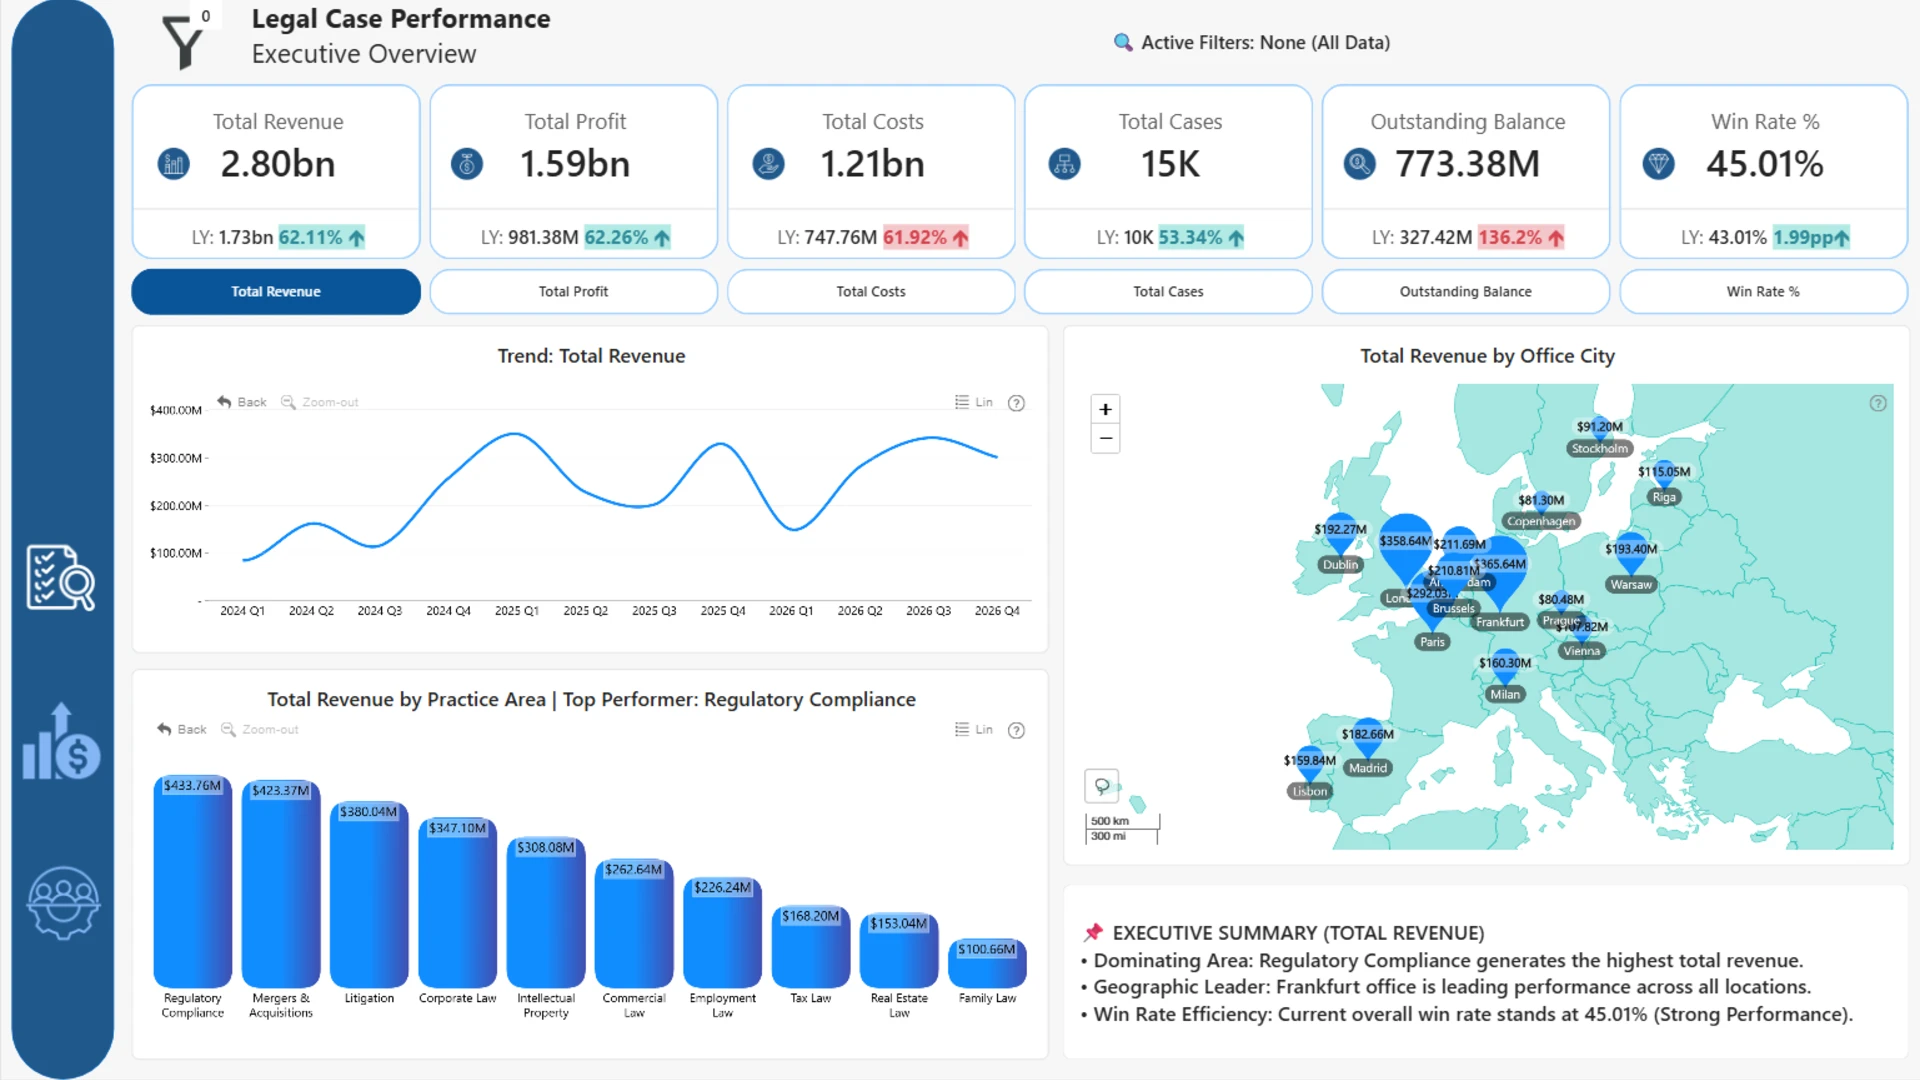Activate the map lasso selection tool
This screenshot has width=1920, height=1080.
pyautogui.click(x=1101, y=786)
